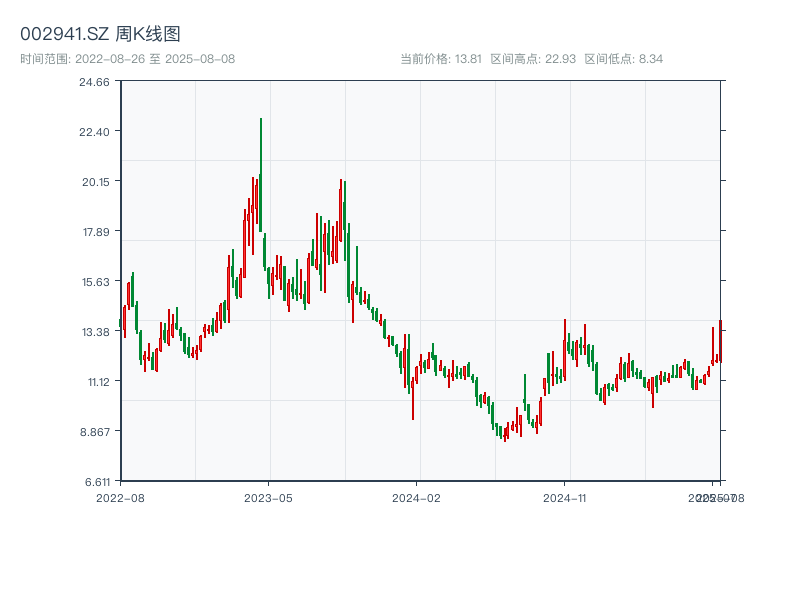The width and height of the screenshot is (800, 600).
Task: Select the current price value 当前价格: 13.81
Action: click(441, 59)
